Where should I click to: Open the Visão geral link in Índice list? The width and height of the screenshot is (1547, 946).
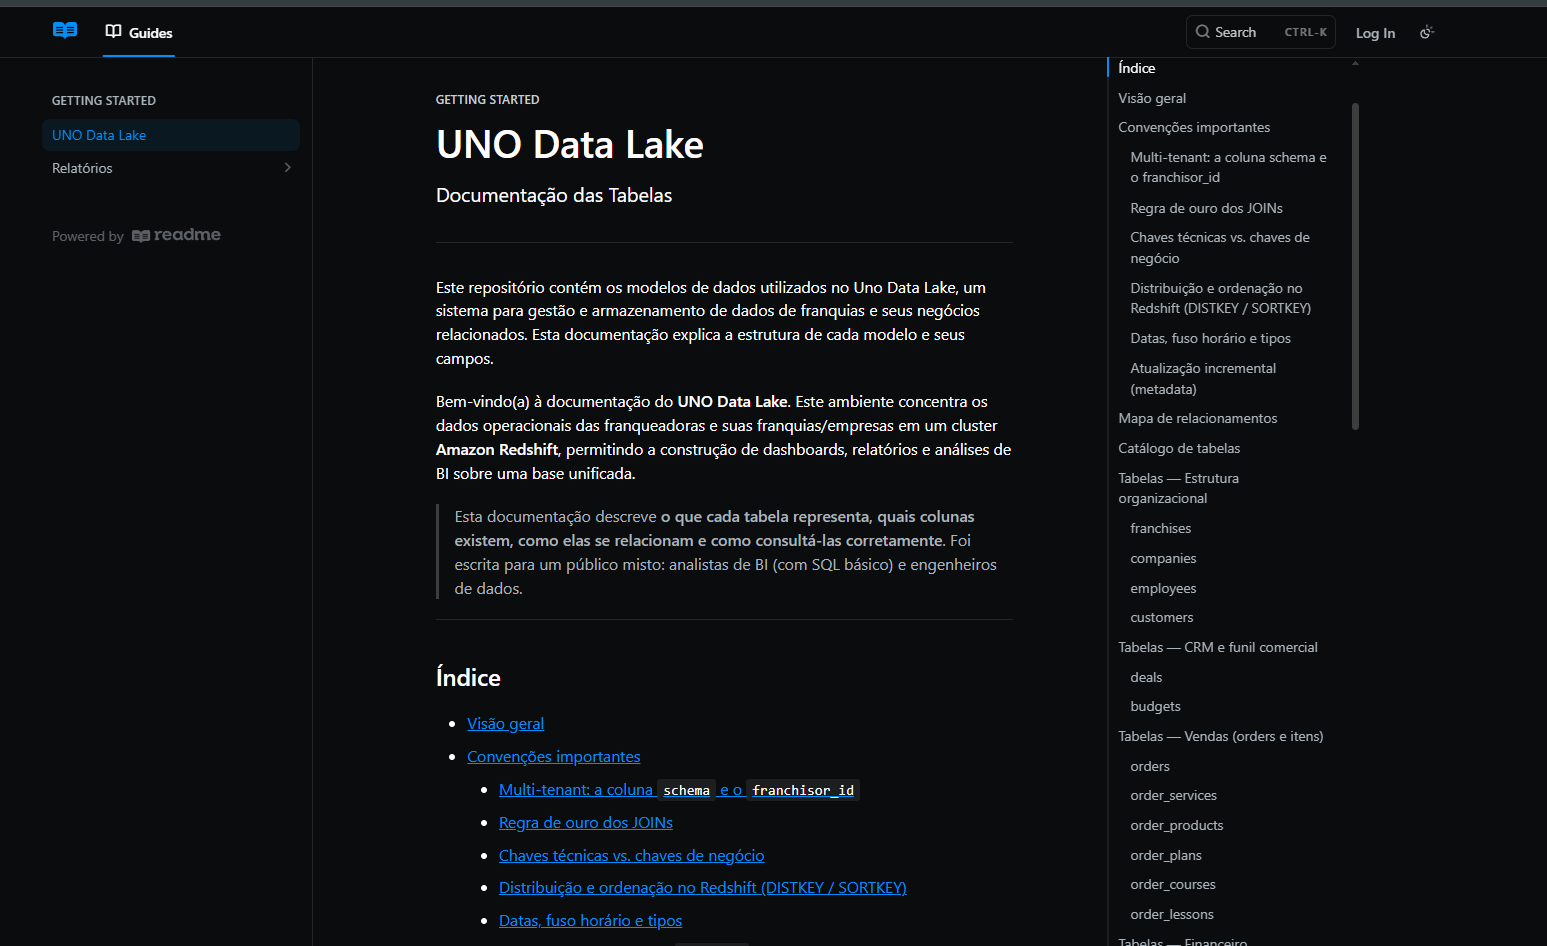point(505,724)
